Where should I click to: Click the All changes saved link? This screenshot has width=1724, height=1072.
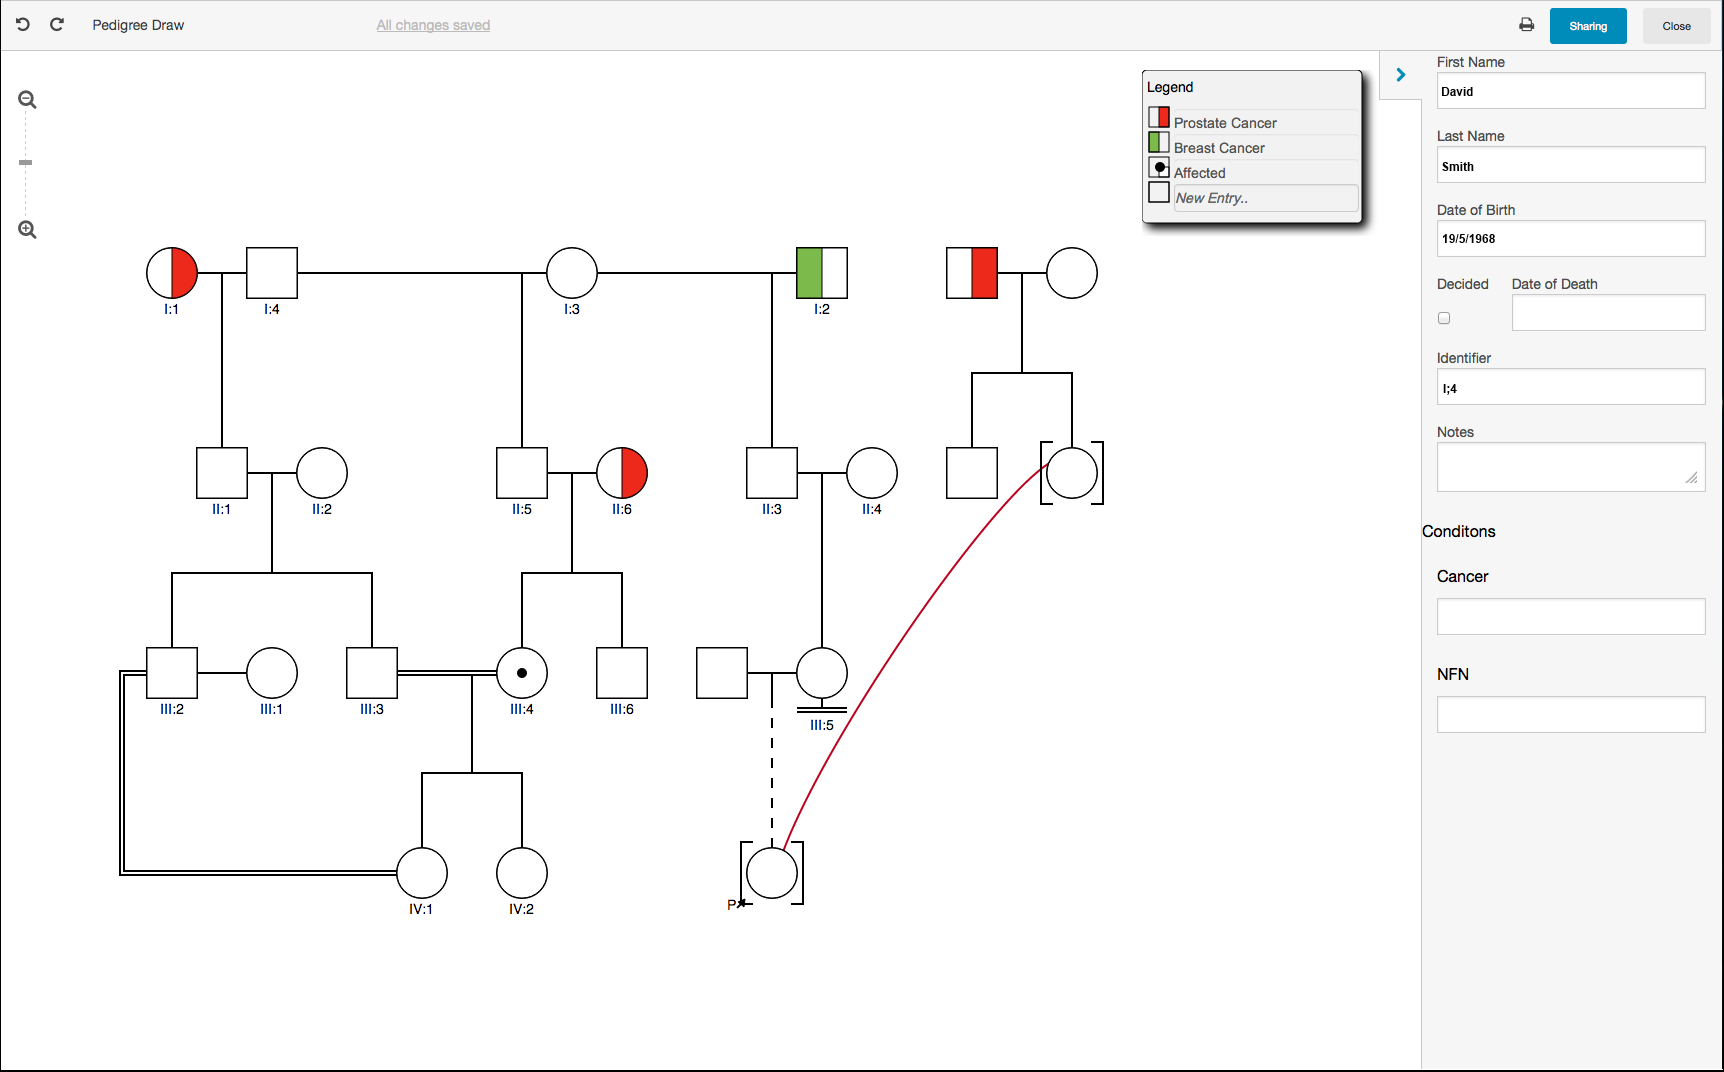432,24
